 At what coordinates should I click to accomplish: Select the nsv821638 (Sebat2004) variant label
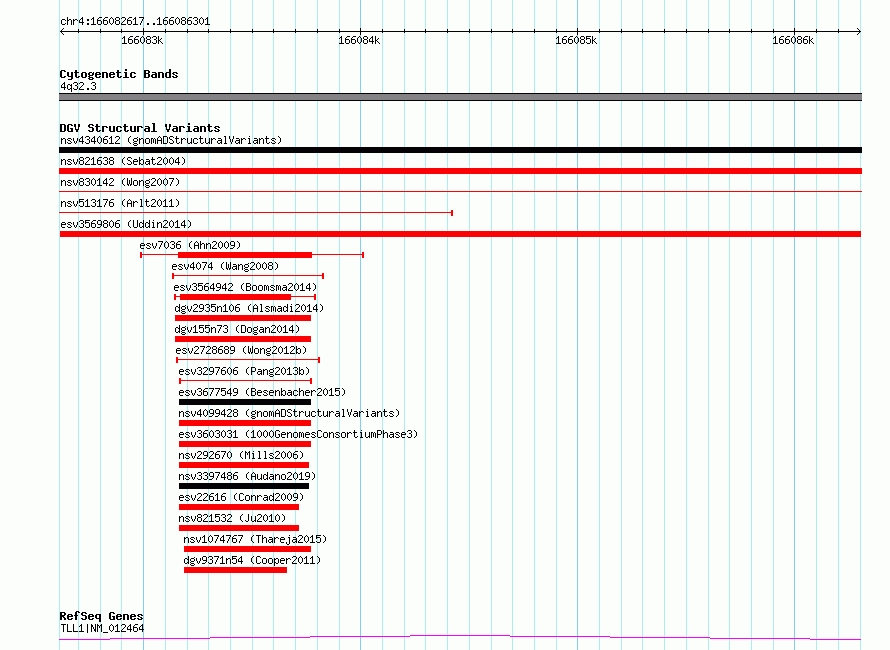tap(123, 161)
